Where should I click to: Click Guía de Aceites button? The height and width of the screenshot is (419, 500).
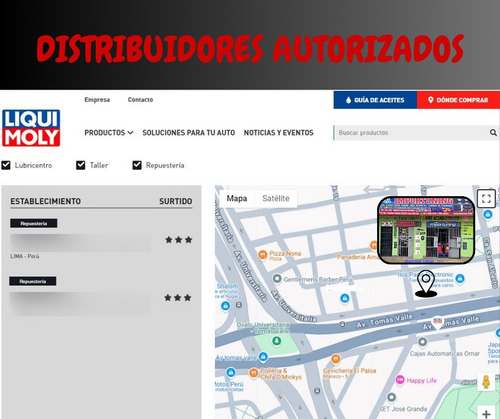coord(375,100)
